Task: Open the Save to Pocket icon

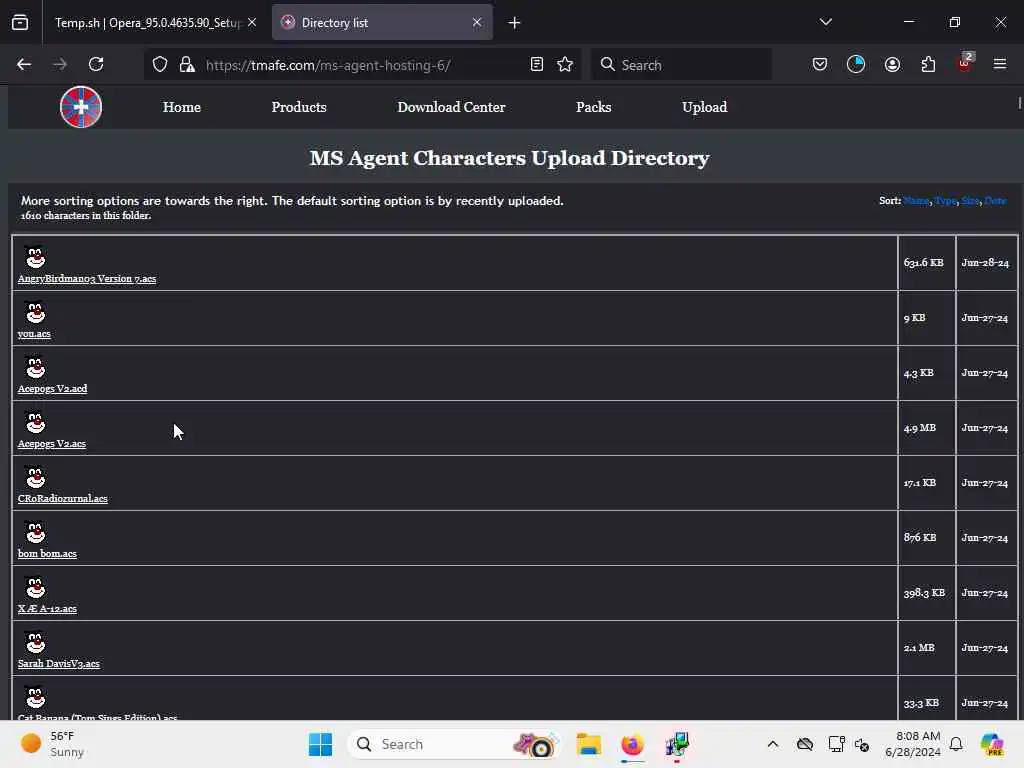Action: (x=820, y=64)
